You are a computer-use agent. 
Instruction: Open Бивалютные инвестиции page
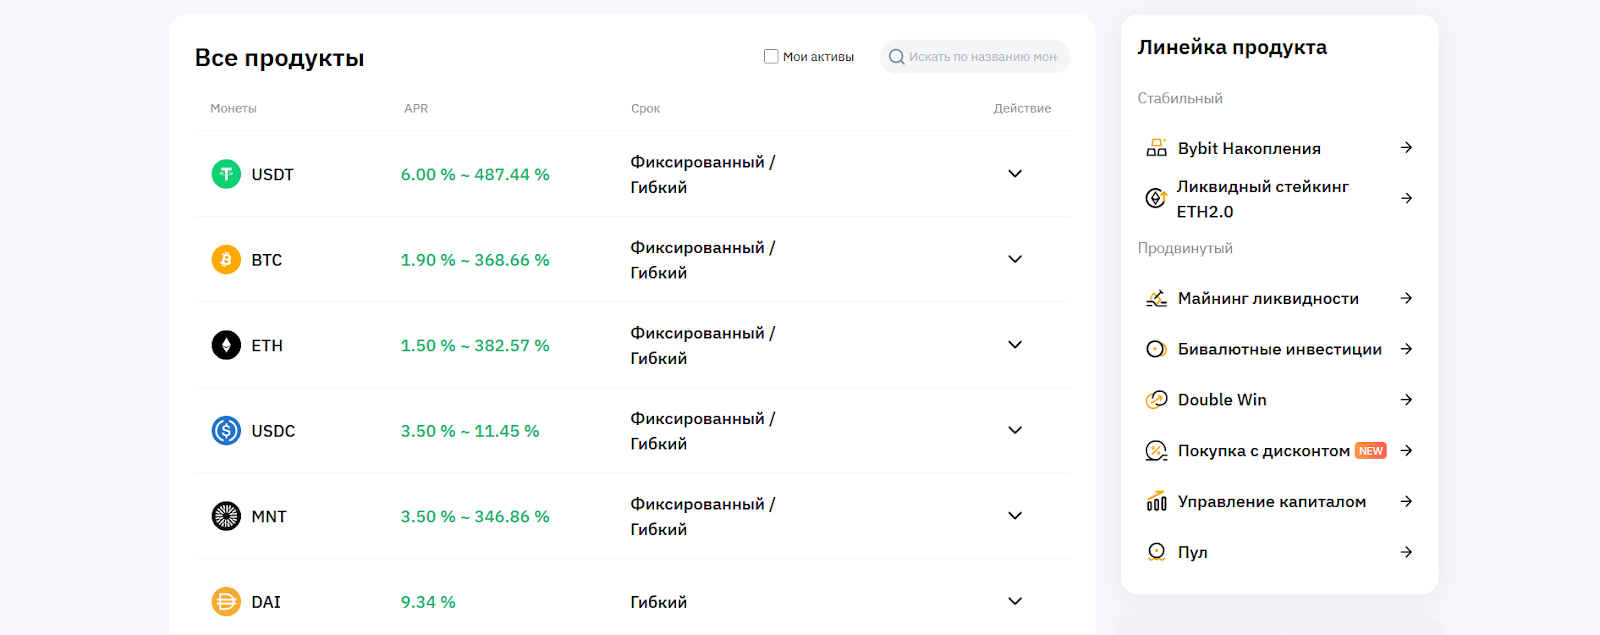coord(1279,349)
